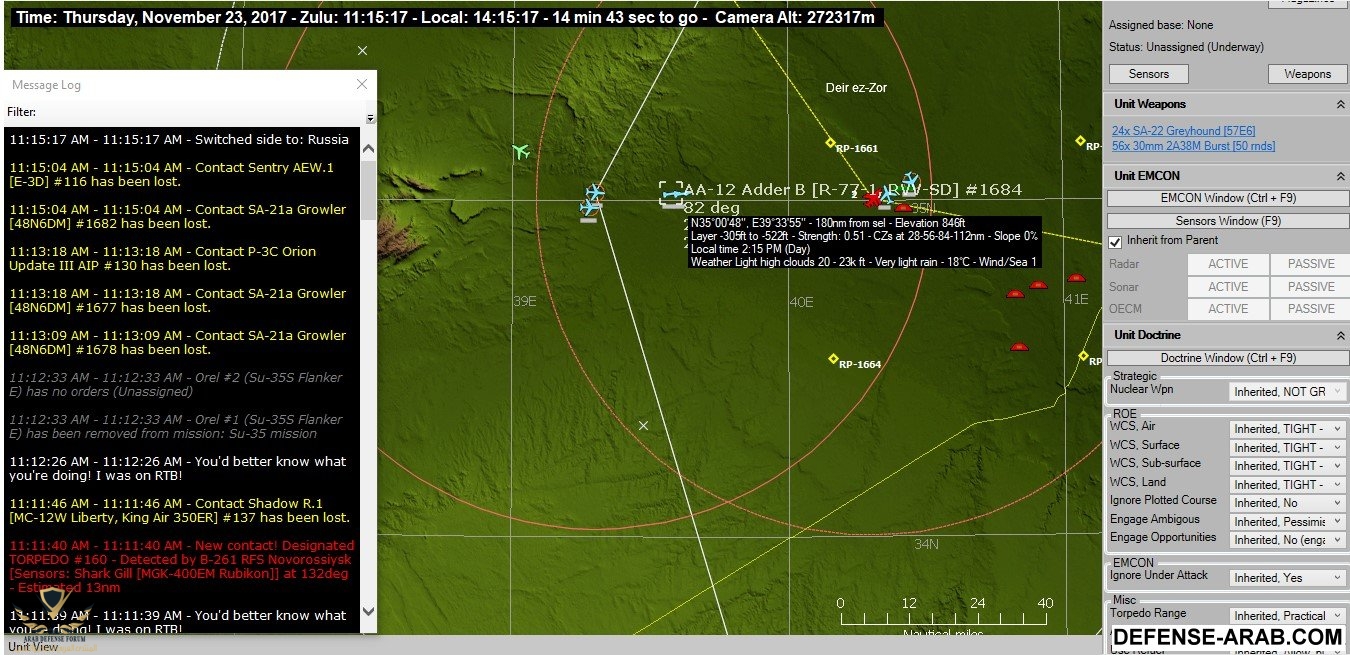Click the bracketed AA-12 Adder missile unit
Viewport: 1350px width, 655px height.
point(671,193)
